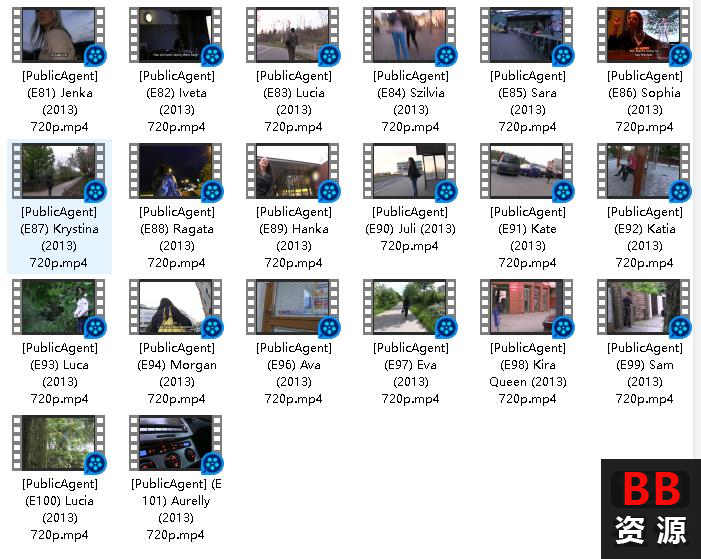Click the file name text for E101 Aurelly
This screenshot has width=701, height=559.
[x=176, y=509]
